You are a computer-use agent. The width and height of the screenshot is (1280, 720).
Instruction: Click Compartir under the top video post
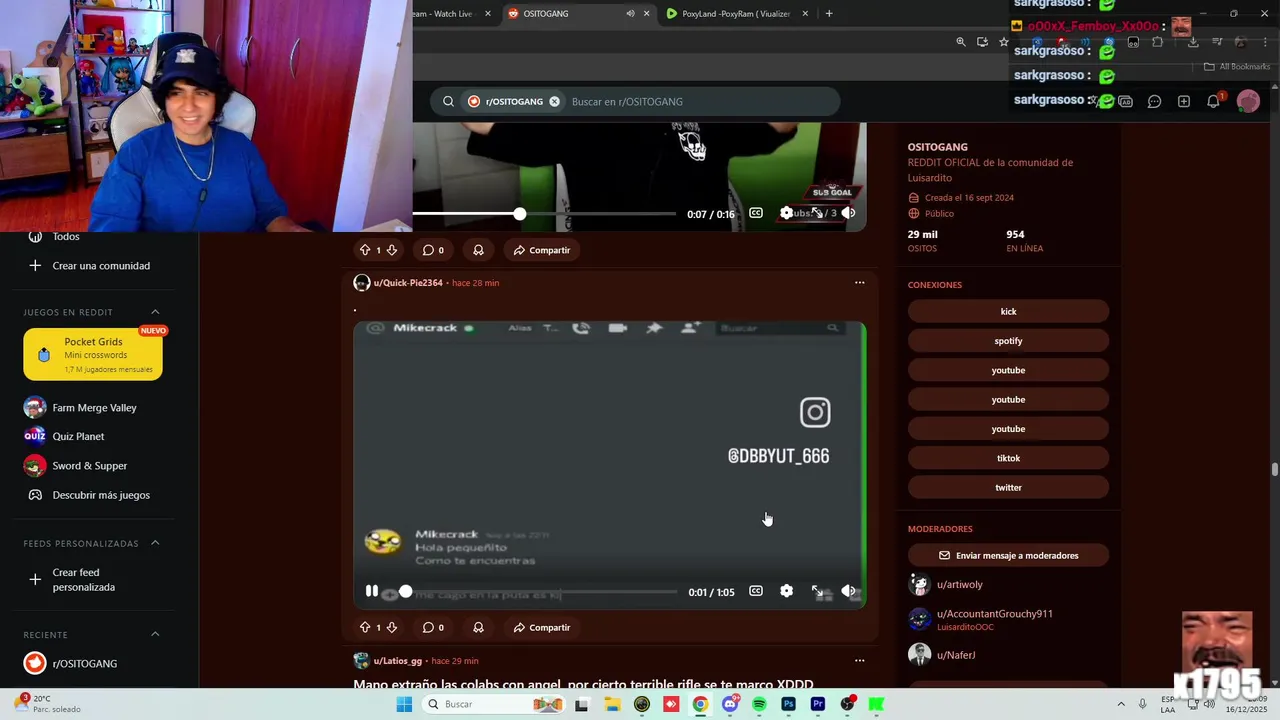pos(542,250)
